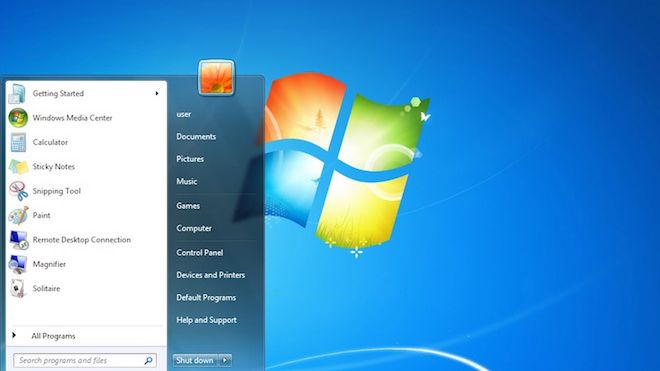Open the Music library

point(186,181)
